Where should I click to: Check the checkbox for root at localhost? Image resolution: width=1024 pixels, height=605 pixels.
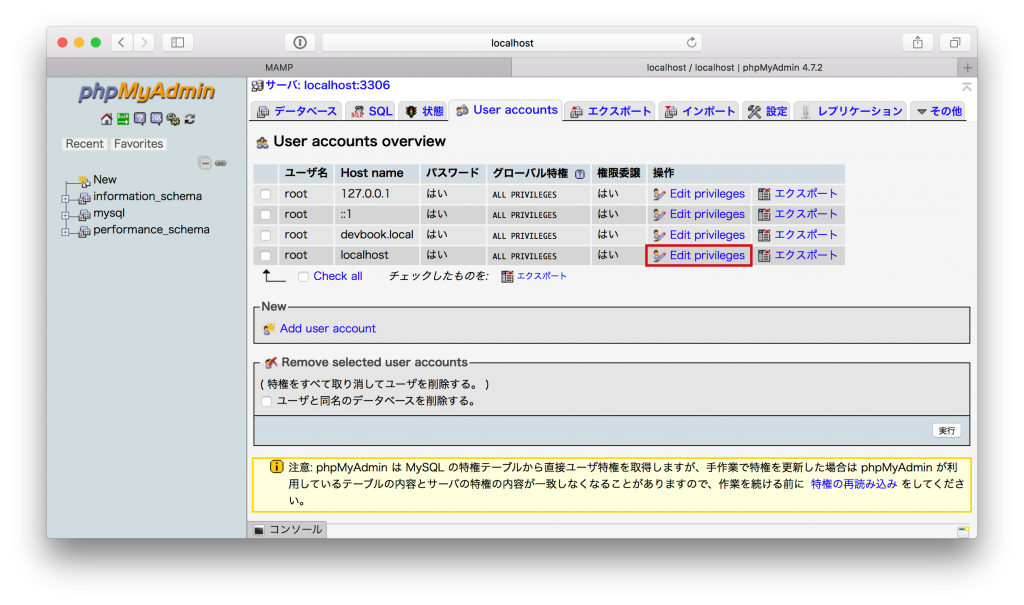click(x=265, y=255)
